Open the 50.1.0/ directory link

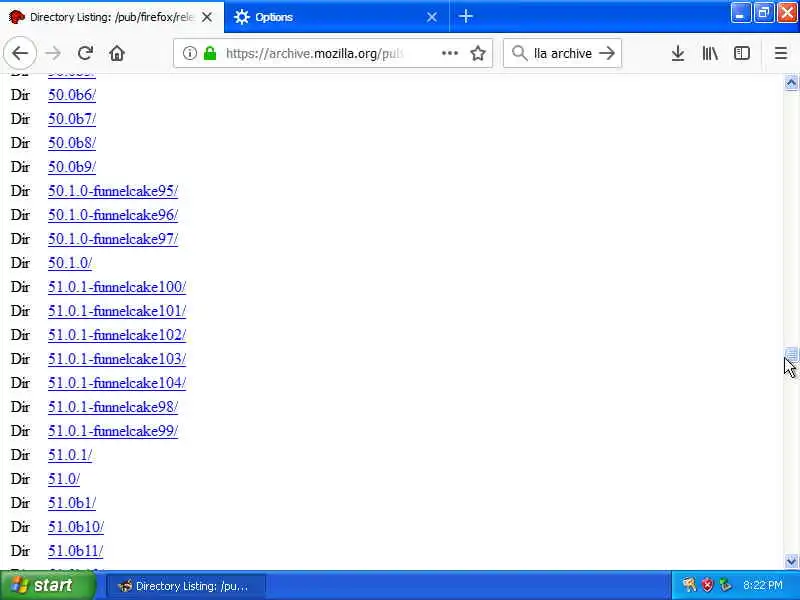[x=70, y=263]
